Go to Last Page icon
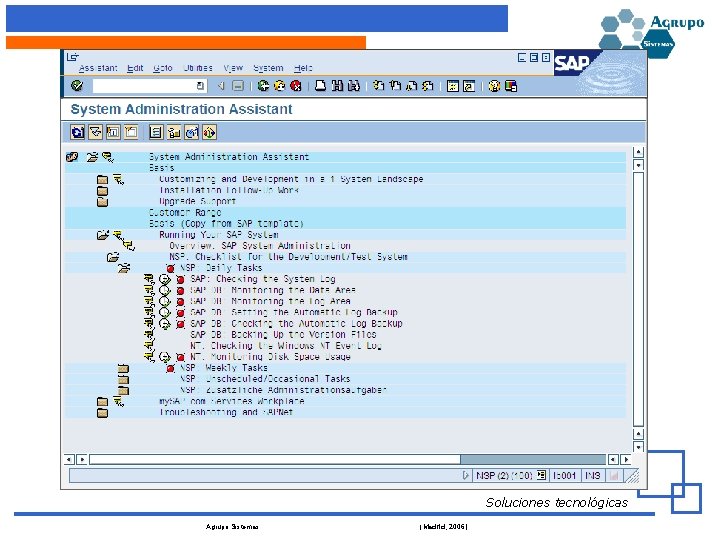This screenshot has width=720, height=540. [x=428, y=85]
